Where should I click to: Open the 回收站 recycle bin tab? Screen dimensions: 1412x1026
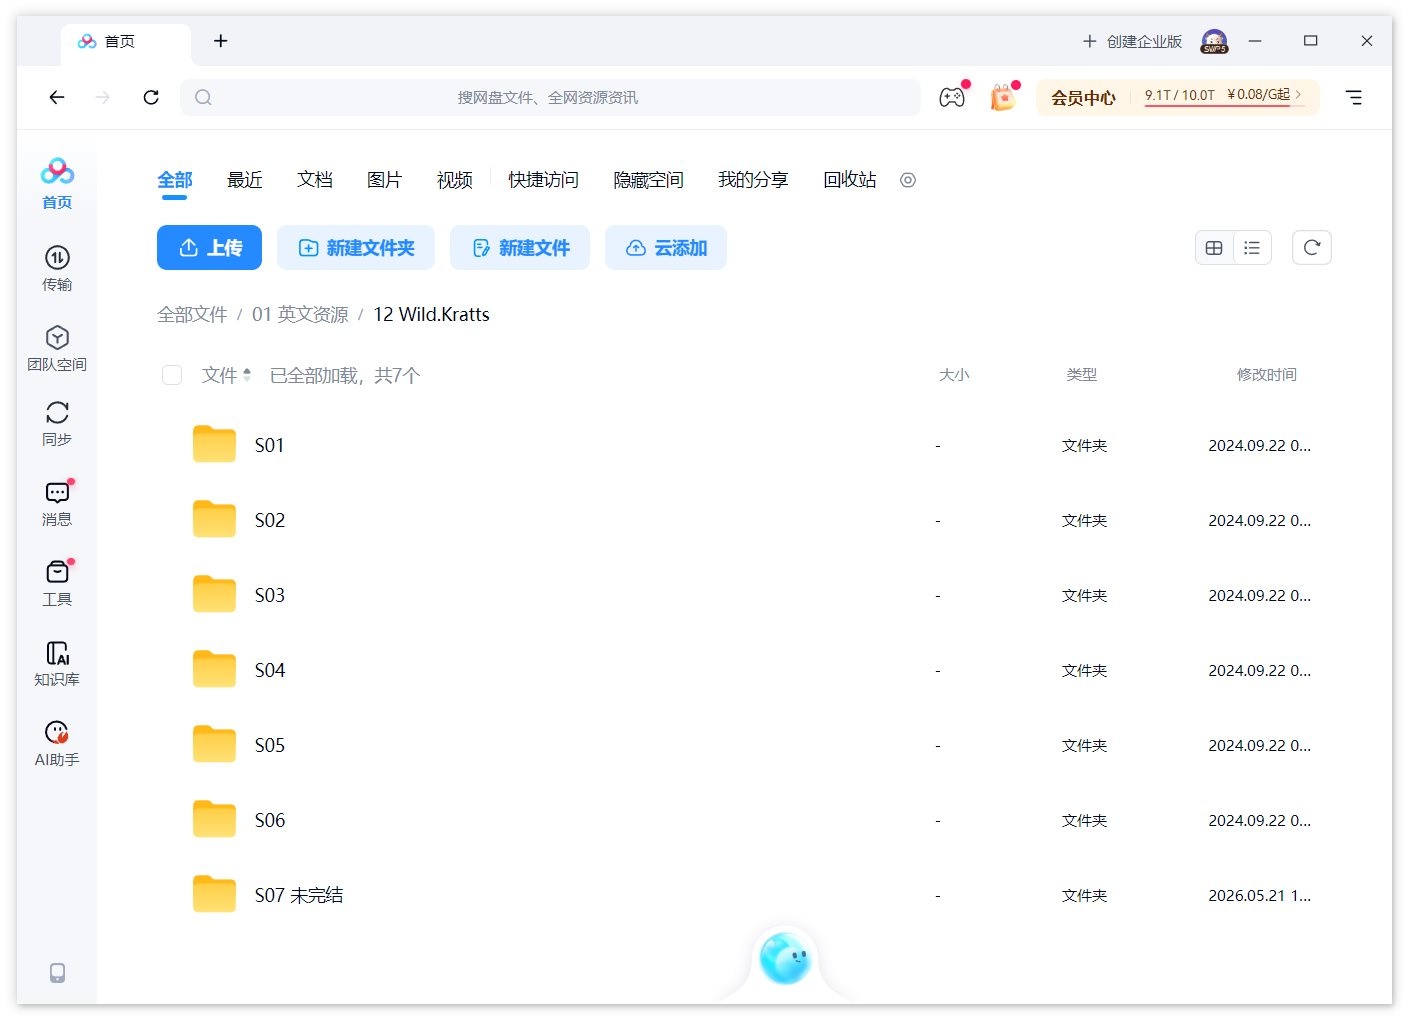coord(850,180)
